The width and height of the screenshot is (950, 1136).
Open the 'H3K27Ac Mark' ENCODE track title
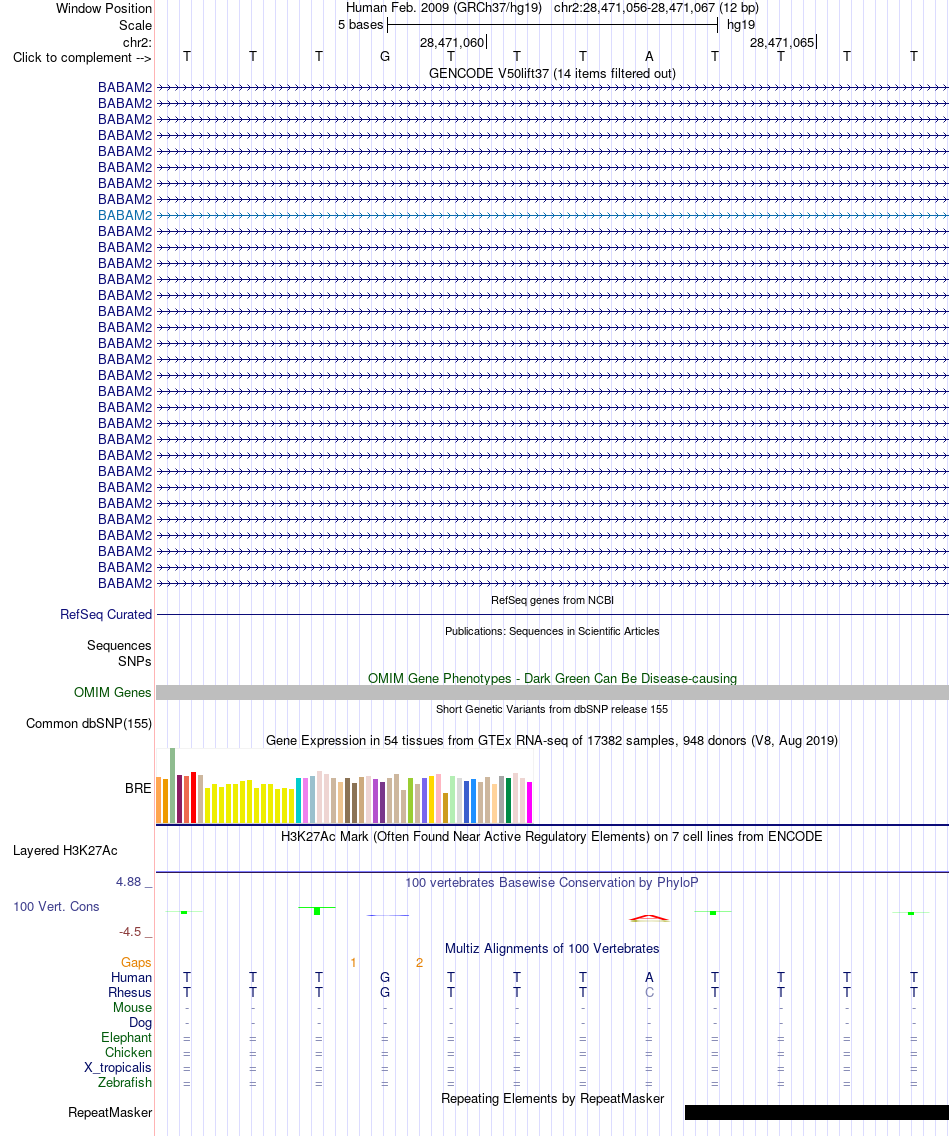(552, 837)
